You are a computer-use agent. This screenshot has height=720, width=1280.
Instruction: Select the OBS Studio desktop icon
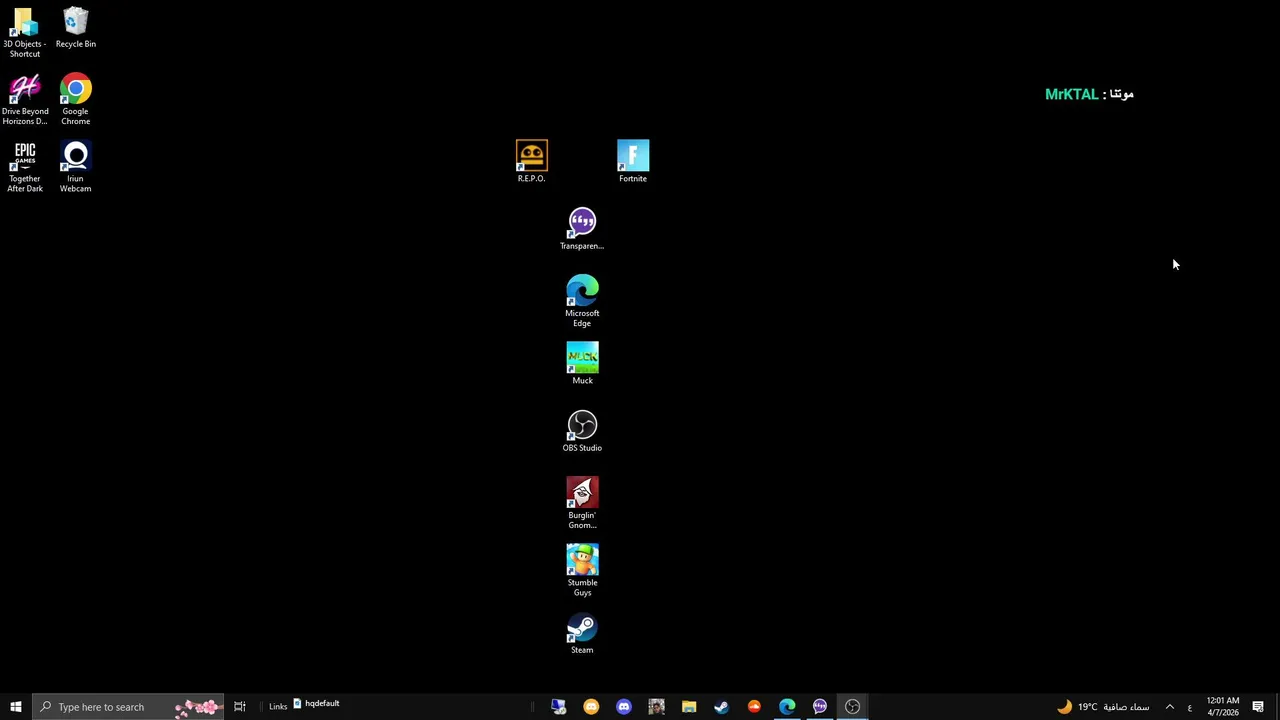point(582,431)
